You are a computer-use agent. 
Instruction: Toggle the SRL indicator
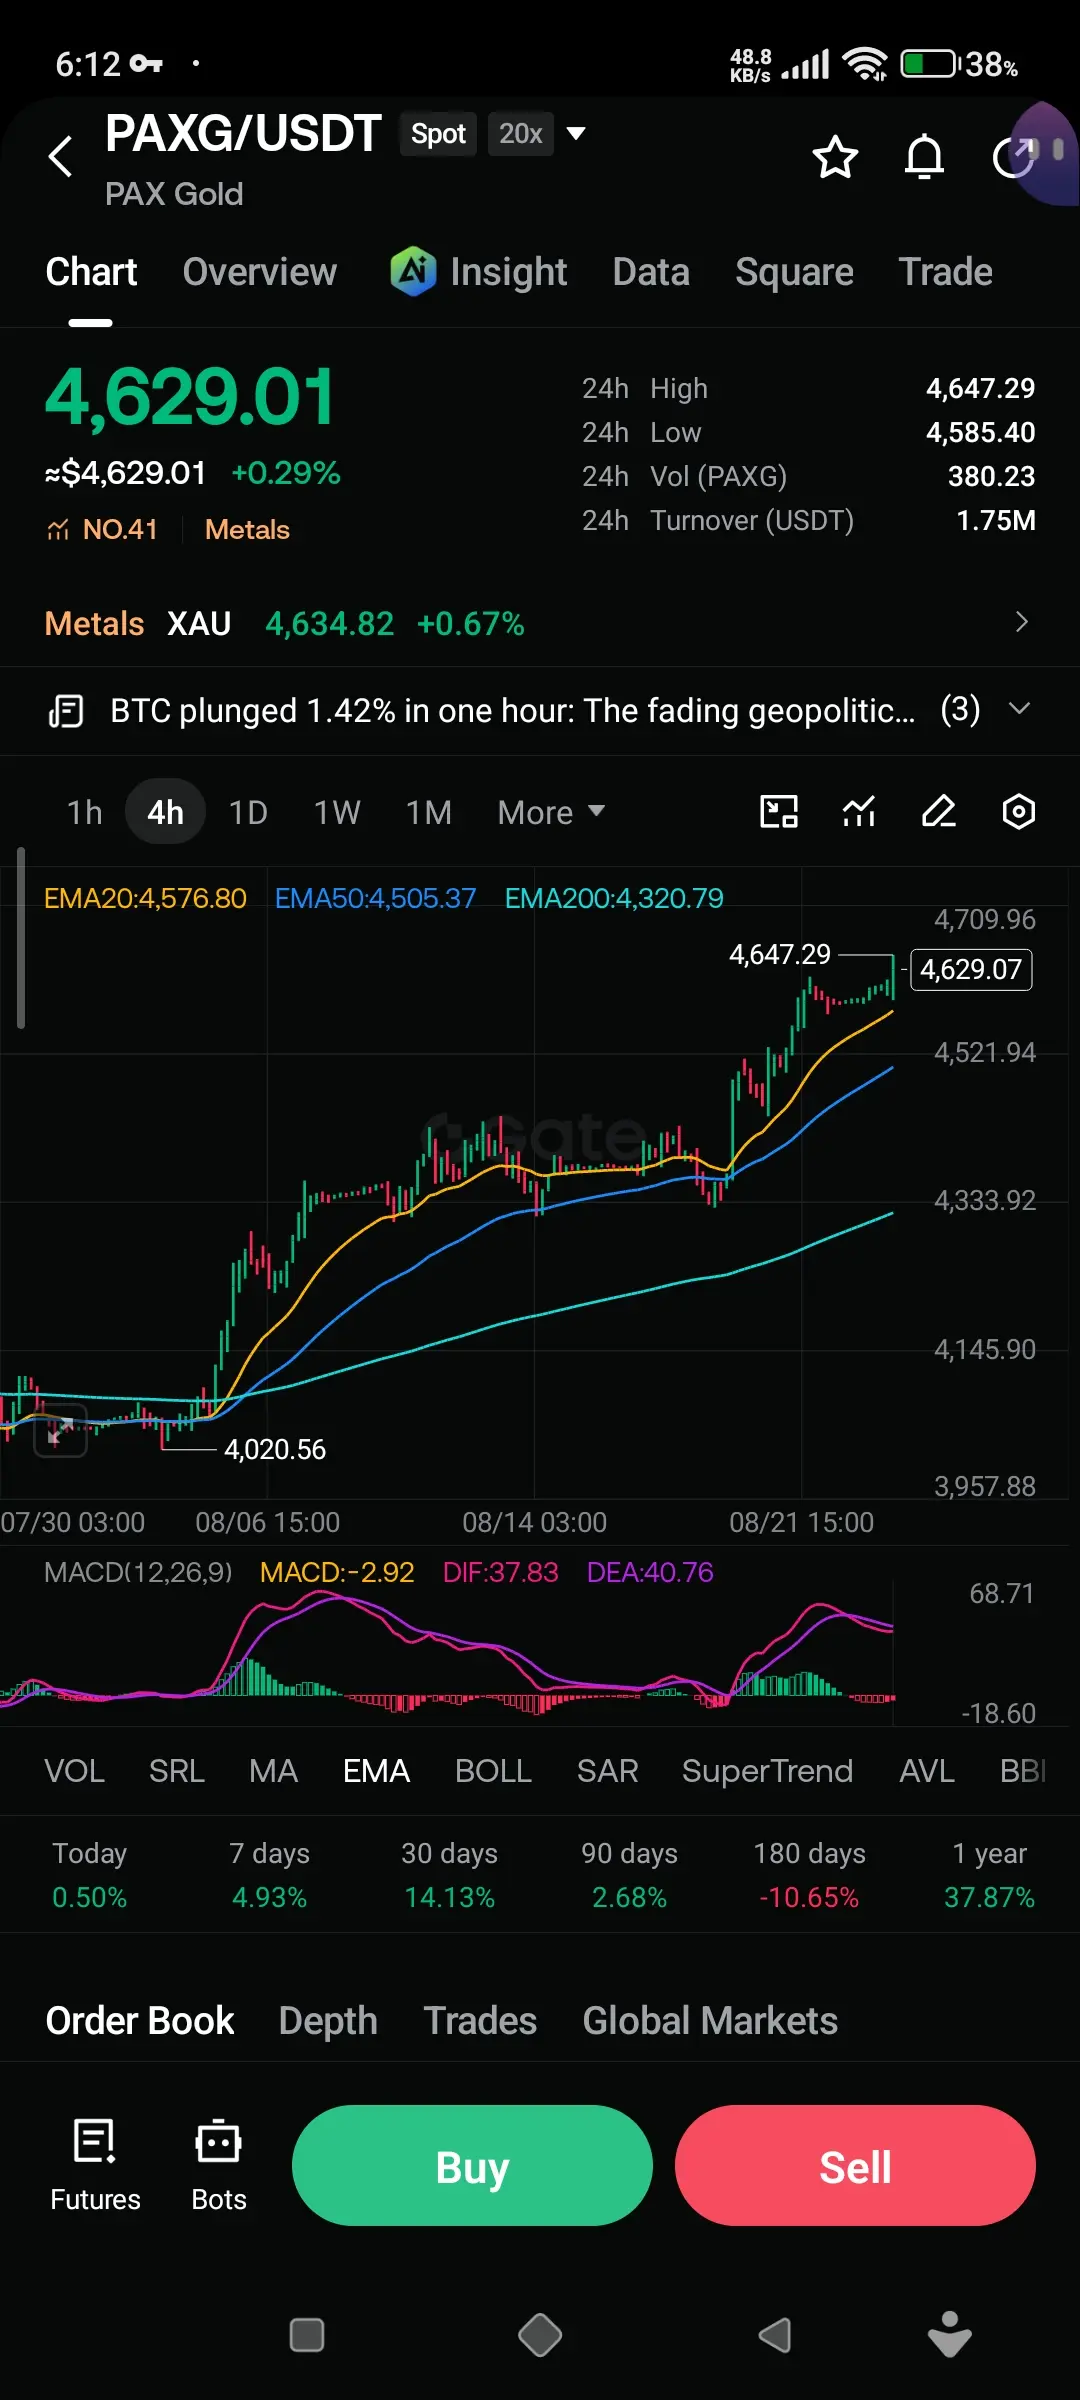click(177, 1771)
